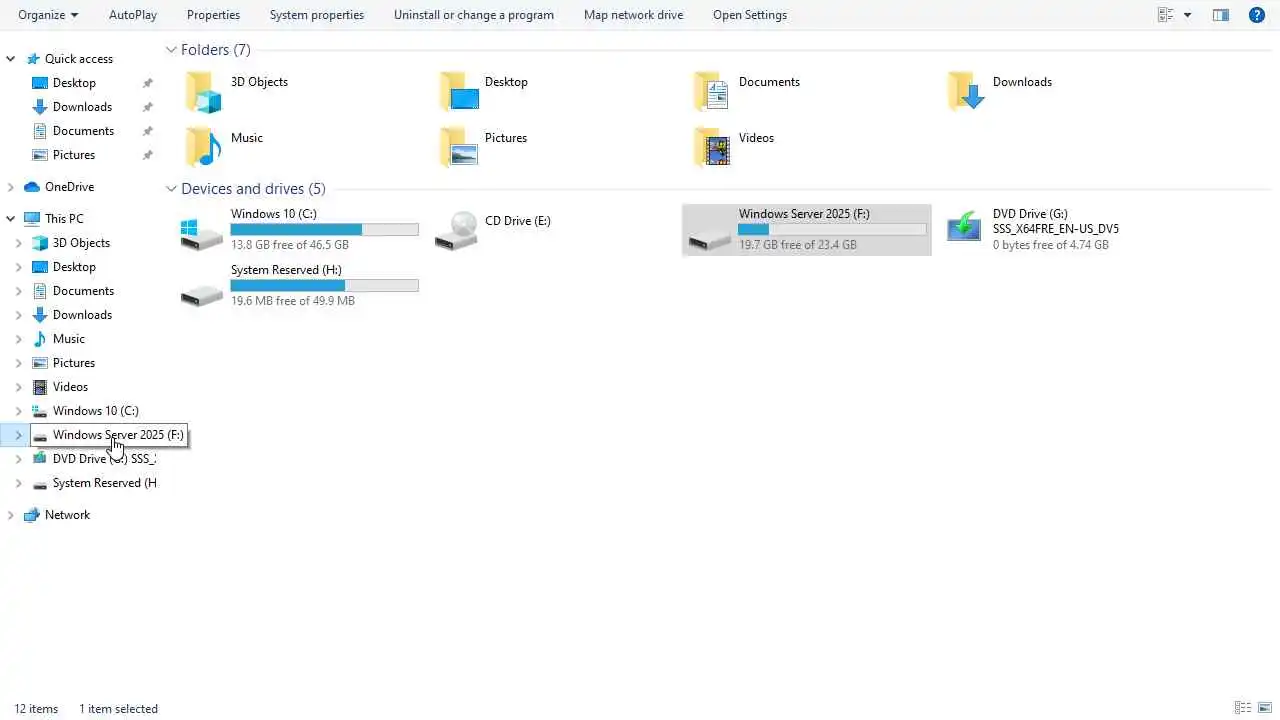
Task: Click the Videos folder icon in Folders
Action: tap(712, 147)
